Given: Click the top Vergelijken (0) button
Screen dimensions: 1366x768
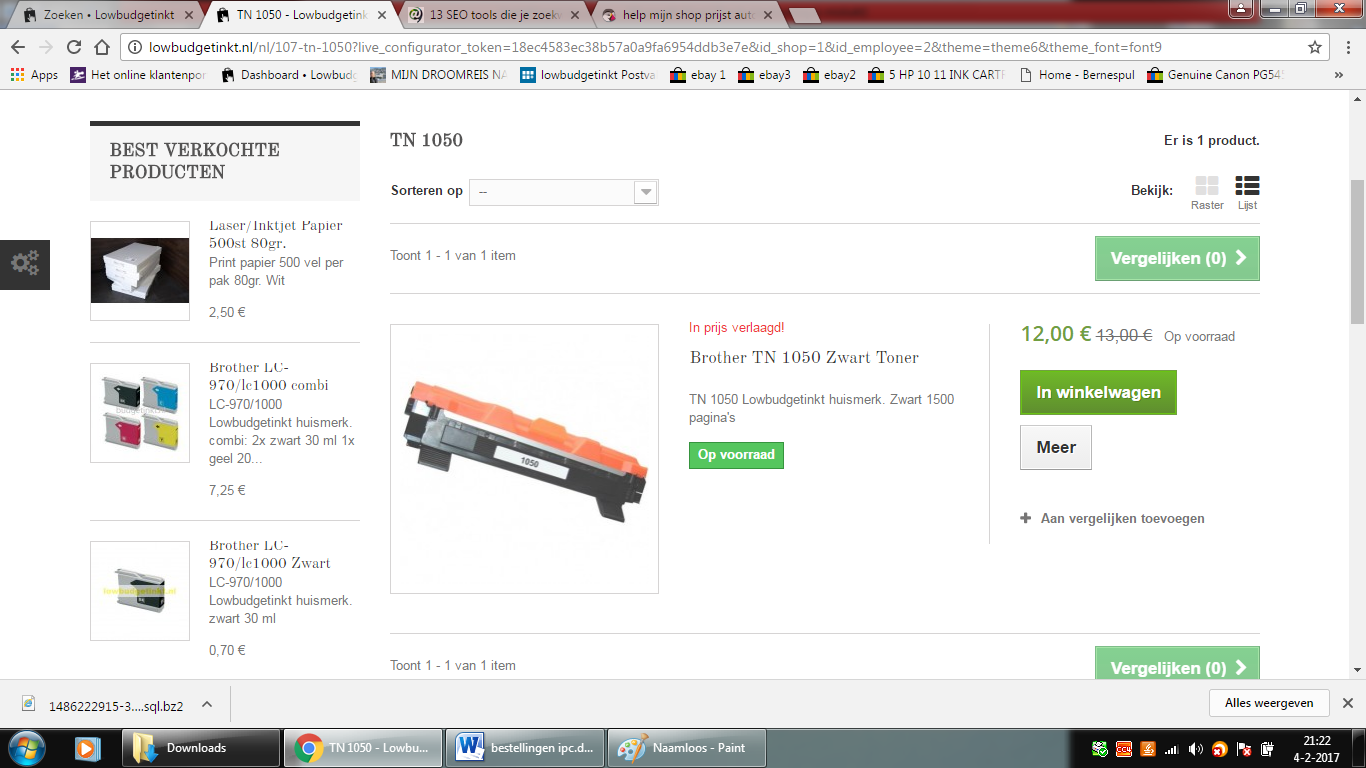Looking at the screenshot, I should pyautogui.click(x=1177, y=258).
